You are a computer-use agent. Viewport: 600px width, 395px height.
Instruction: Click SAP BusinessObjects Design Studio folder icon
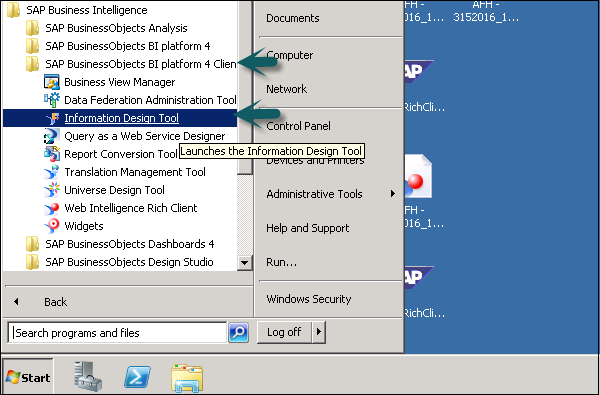[x=32, y=262]
